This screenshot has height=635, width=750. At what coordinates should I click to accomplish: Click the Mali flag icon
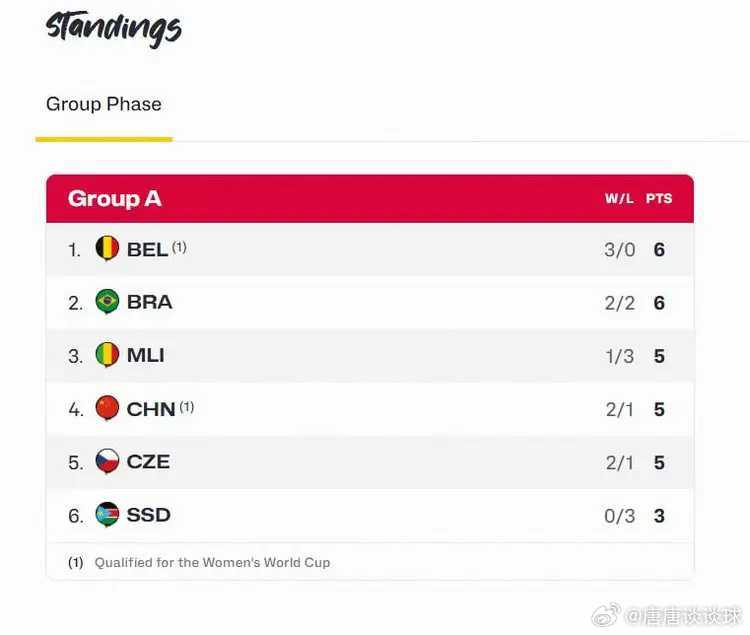[x=107, y=355]
